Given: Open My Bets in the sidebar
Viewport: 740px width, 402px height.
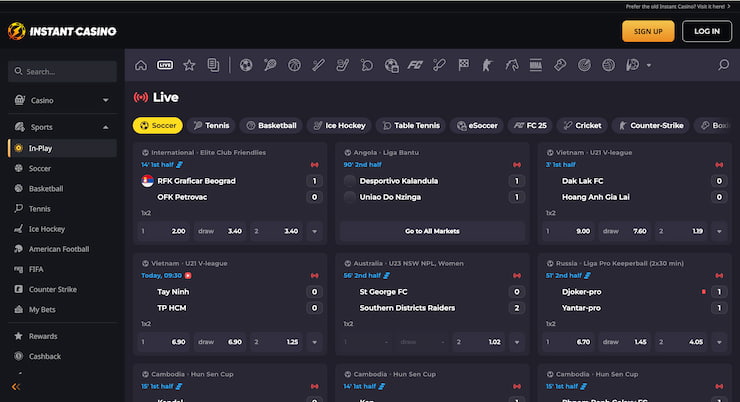Looking at the screenshot, I should [x=62, y=310].
